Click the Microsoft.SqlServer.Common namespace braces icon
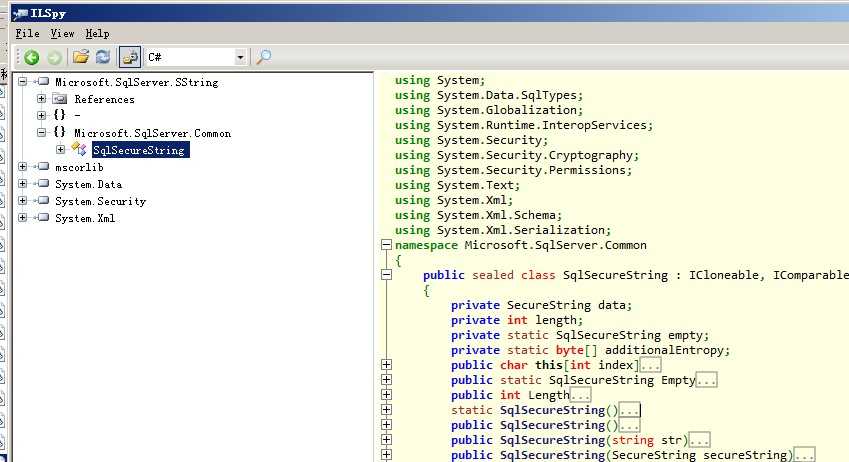Image resolution: width=849 pixels, height=462 pixels. pos(60,132)
